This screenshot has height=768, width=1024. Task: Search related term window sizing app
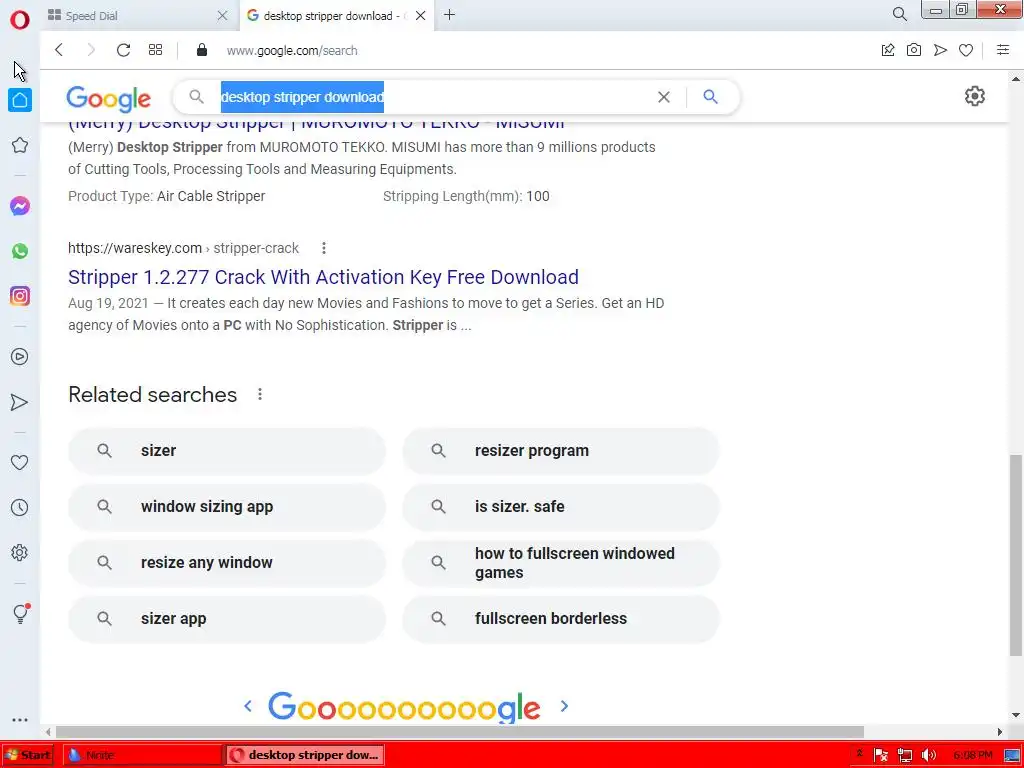coord(227,507)
